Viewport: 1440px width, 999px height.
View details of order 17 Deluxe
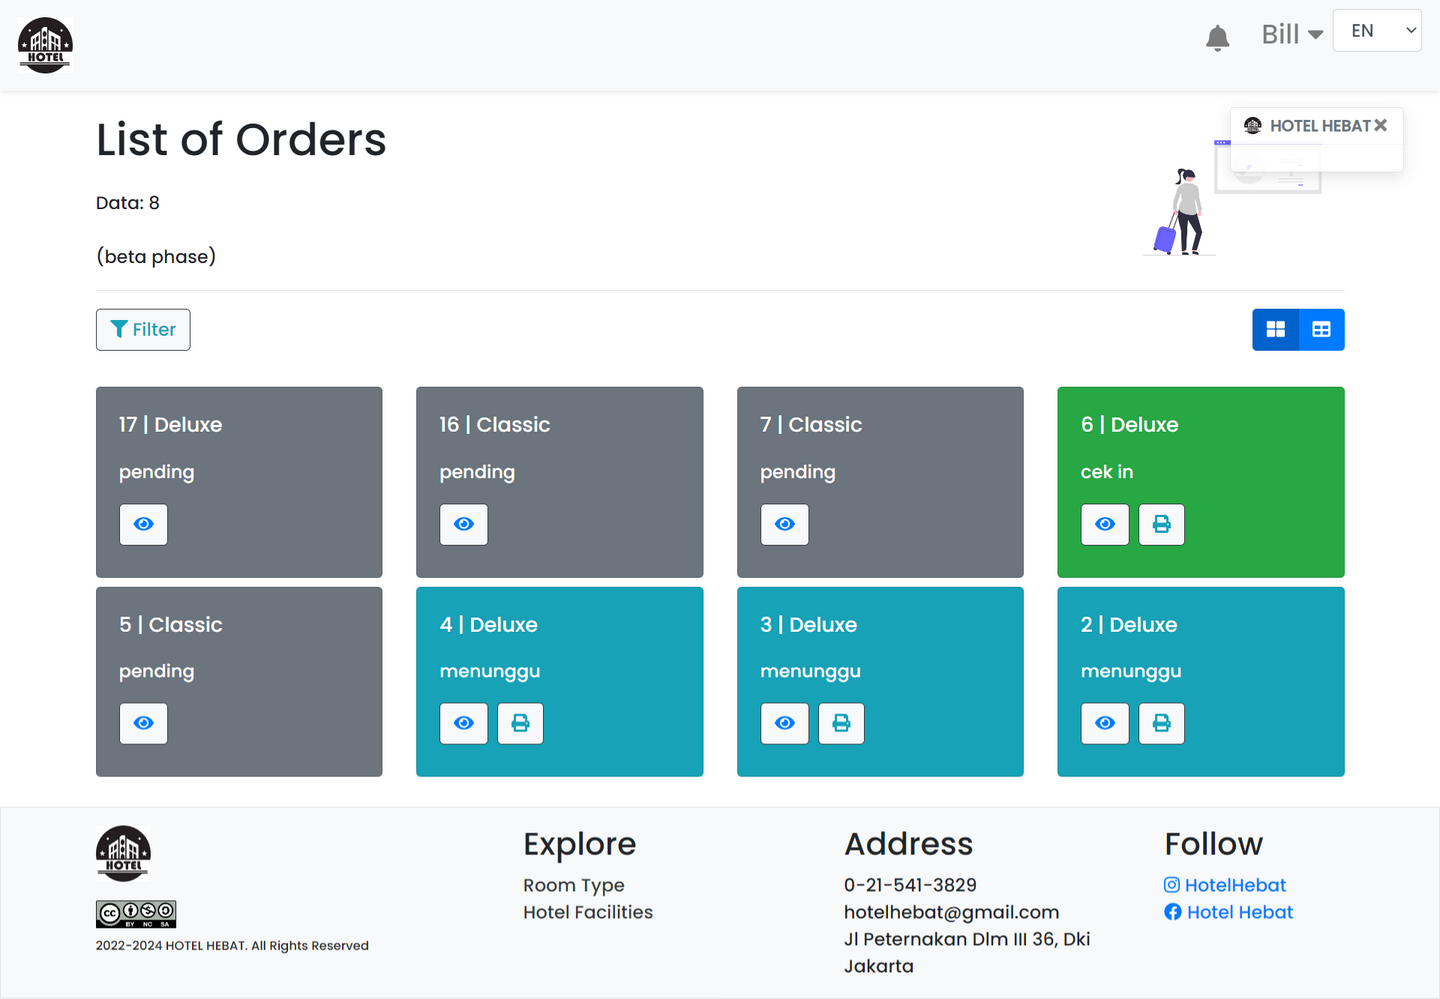coord(144,524)
